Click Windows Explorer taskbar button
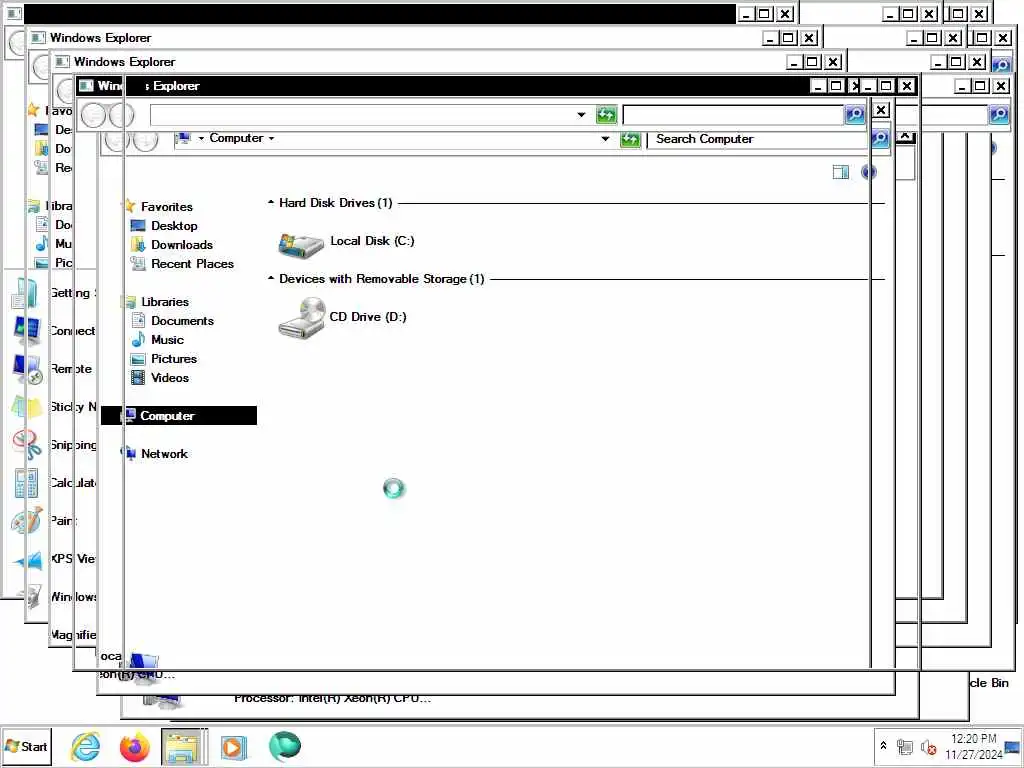1024x768 pixels. point(184,746)
